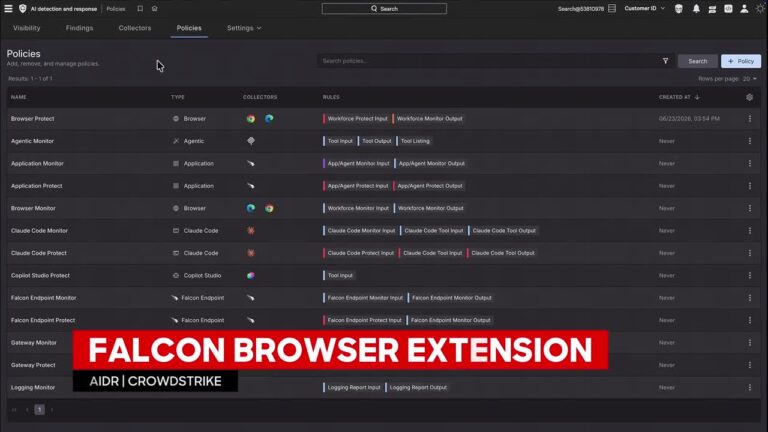Open the Browser Protect policy

coord(32,119)
